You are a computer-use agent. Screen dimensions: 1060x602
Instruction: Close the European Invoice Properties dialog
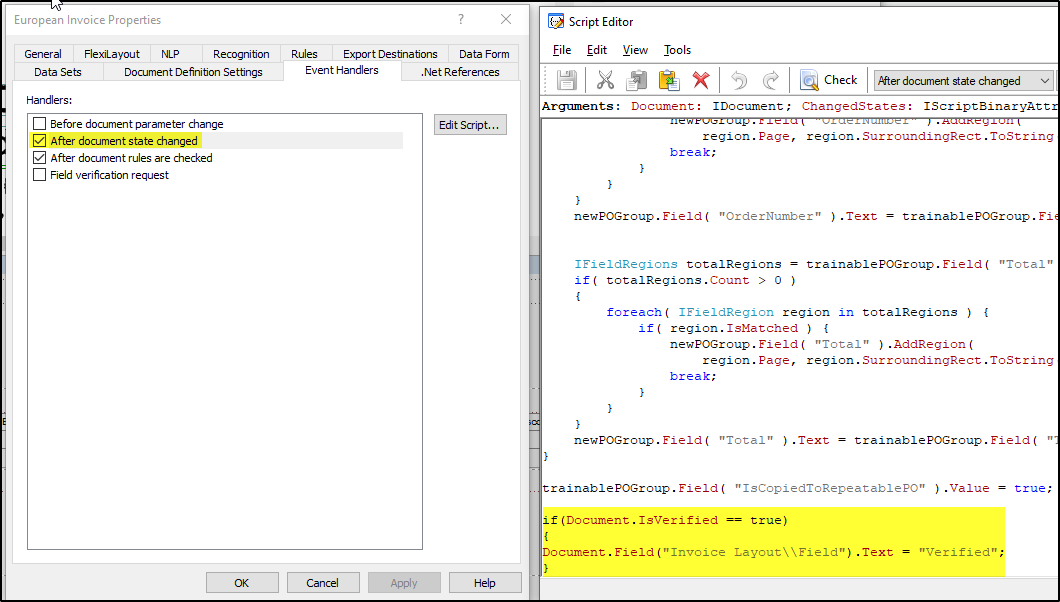(506, 20)
